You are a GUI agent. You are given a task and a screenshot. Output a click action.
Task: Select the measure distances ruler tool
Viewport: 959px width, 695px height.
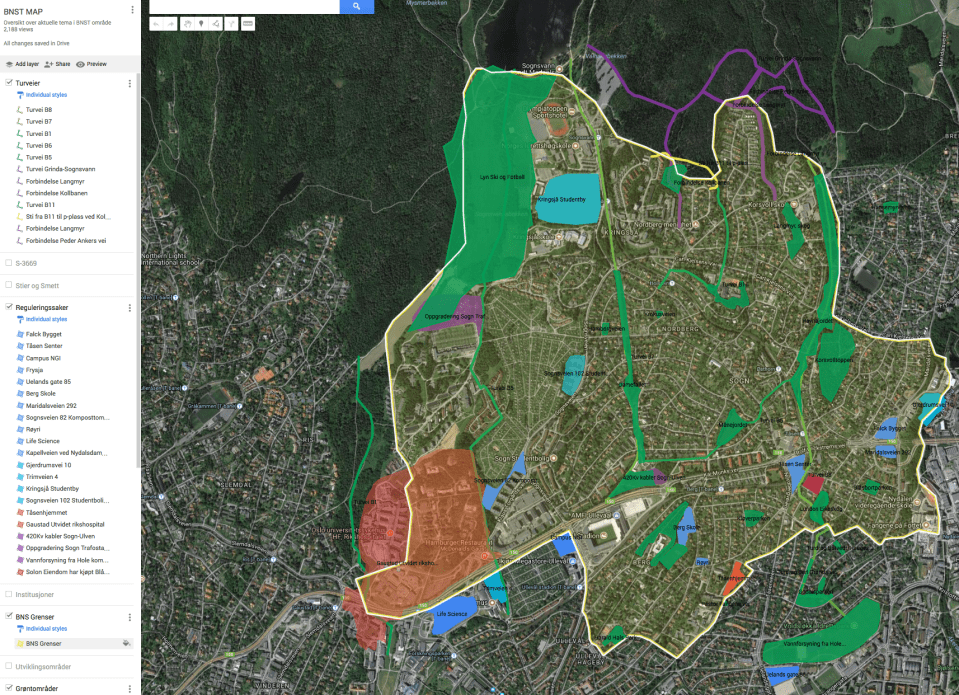[x=247, y=23]
